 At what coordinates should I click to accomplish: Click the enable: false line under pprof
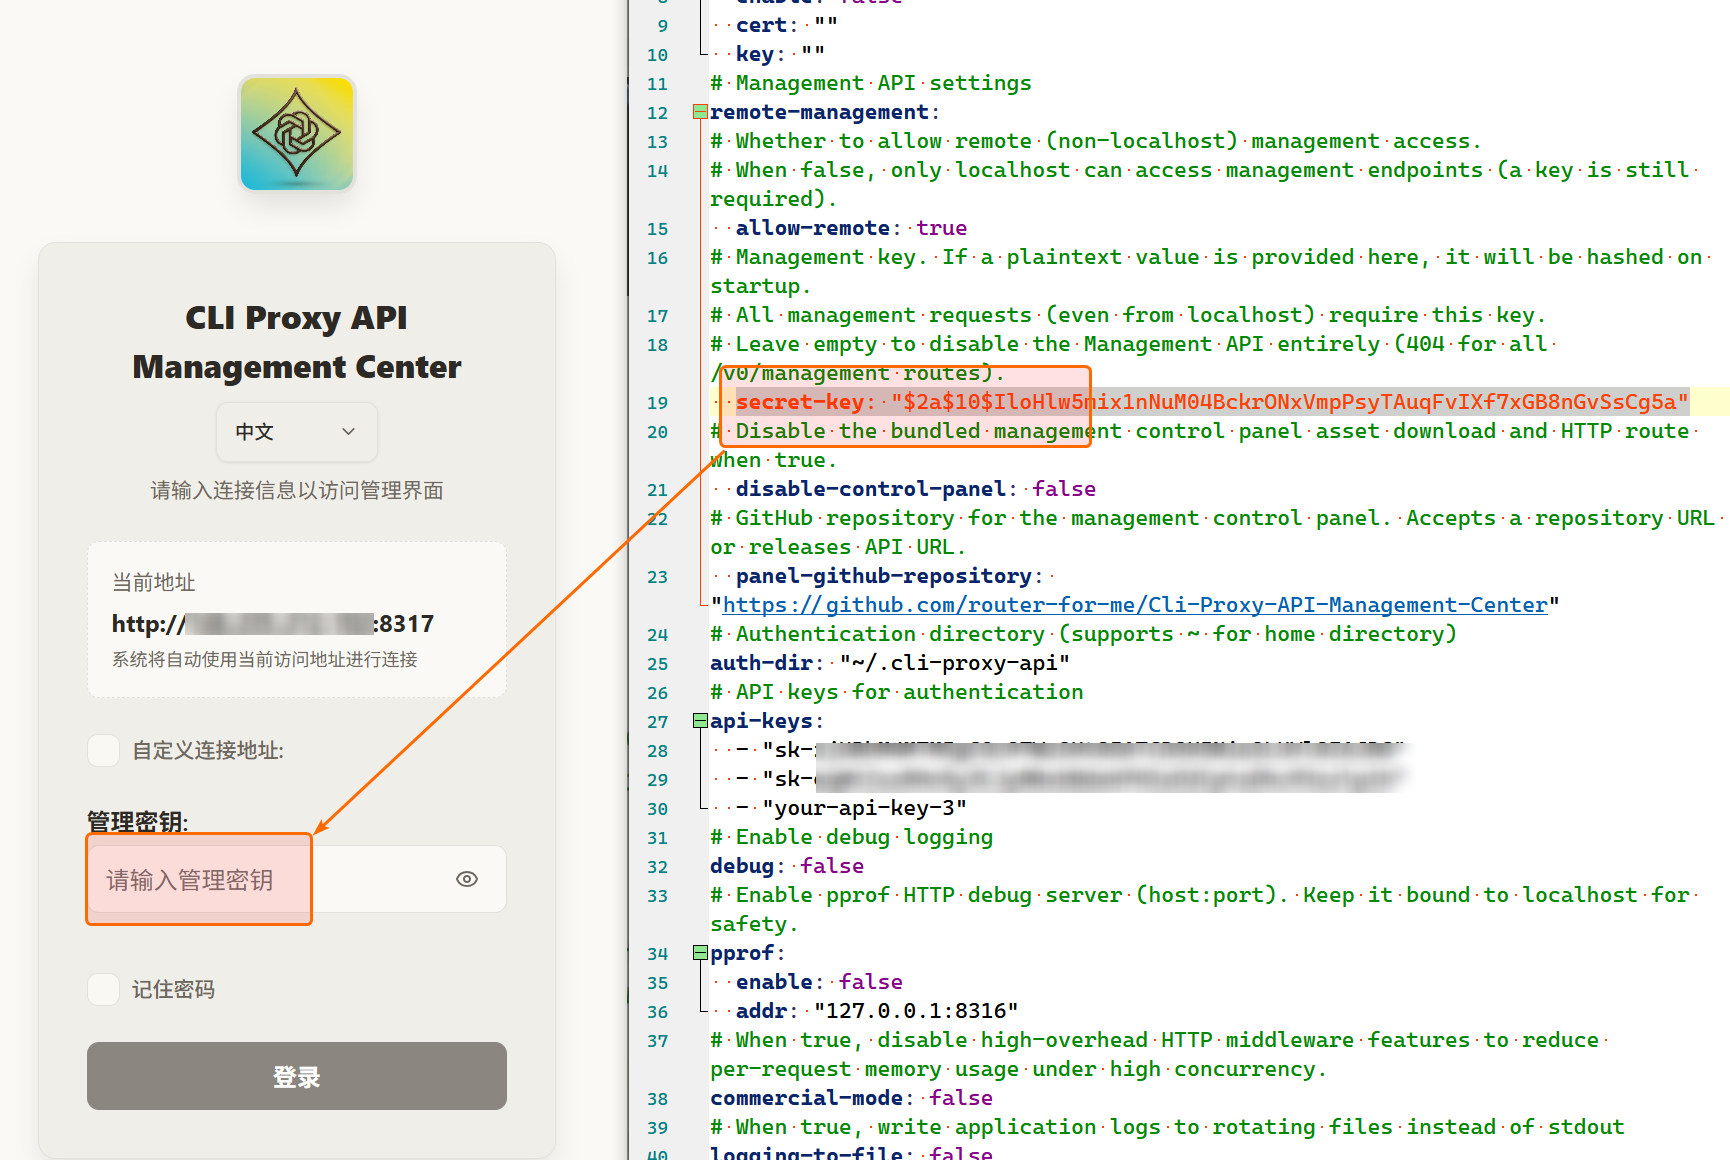(x=819, y=982)
